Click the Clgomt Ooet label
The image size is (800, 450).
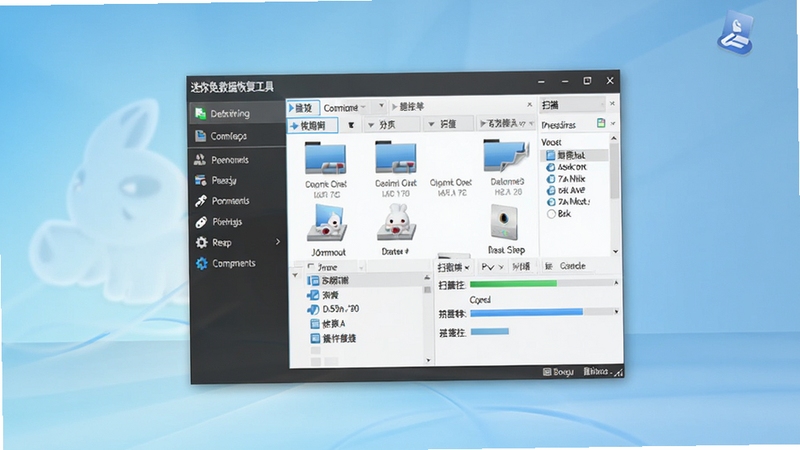pyautogui.click(x=451, y=182)
